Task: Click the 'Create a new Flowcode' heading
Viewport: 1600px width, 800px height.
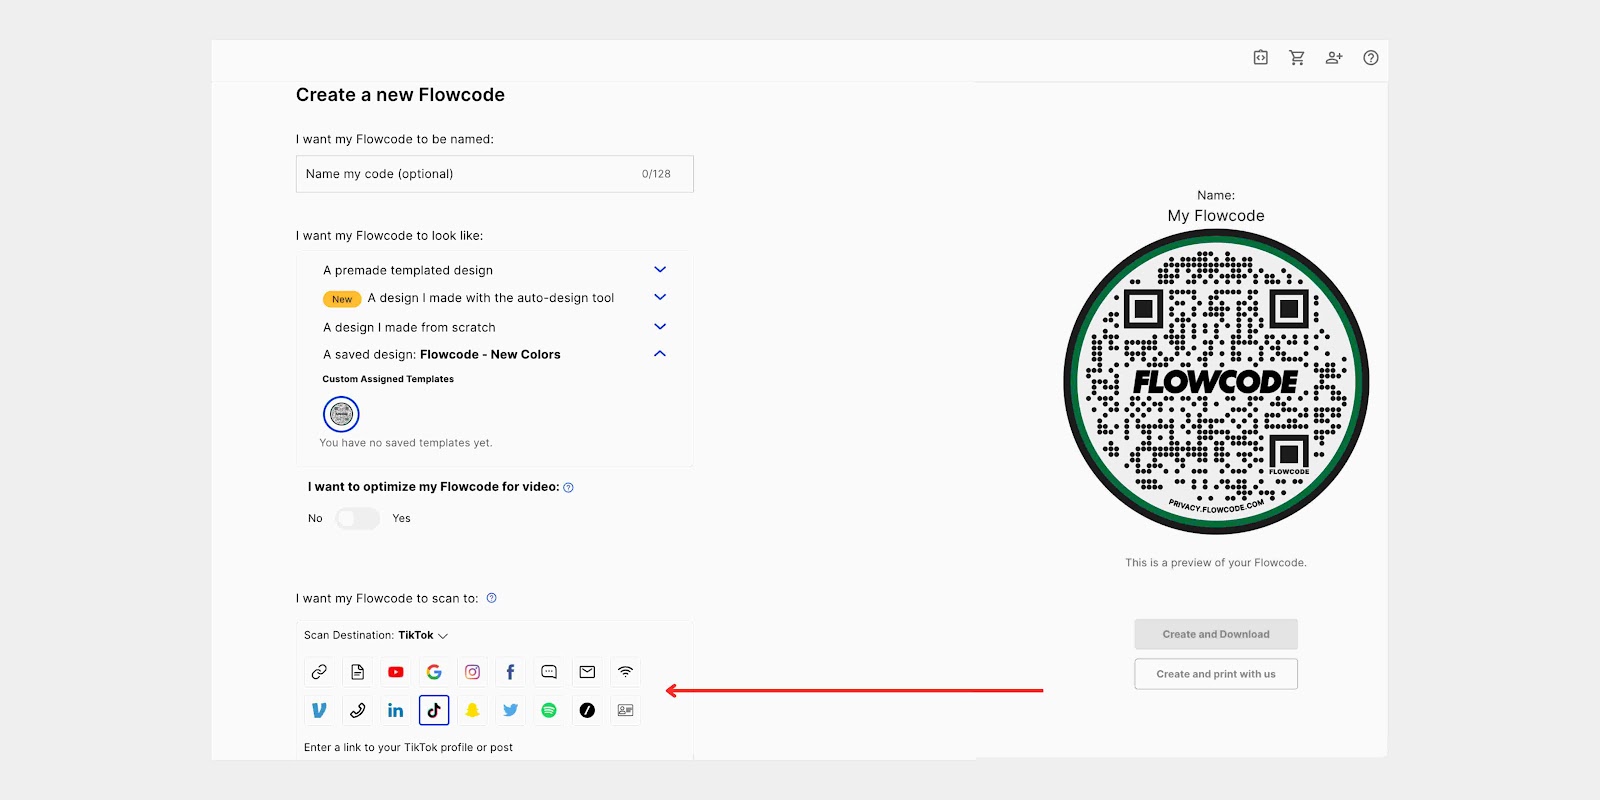Action: 400,95
